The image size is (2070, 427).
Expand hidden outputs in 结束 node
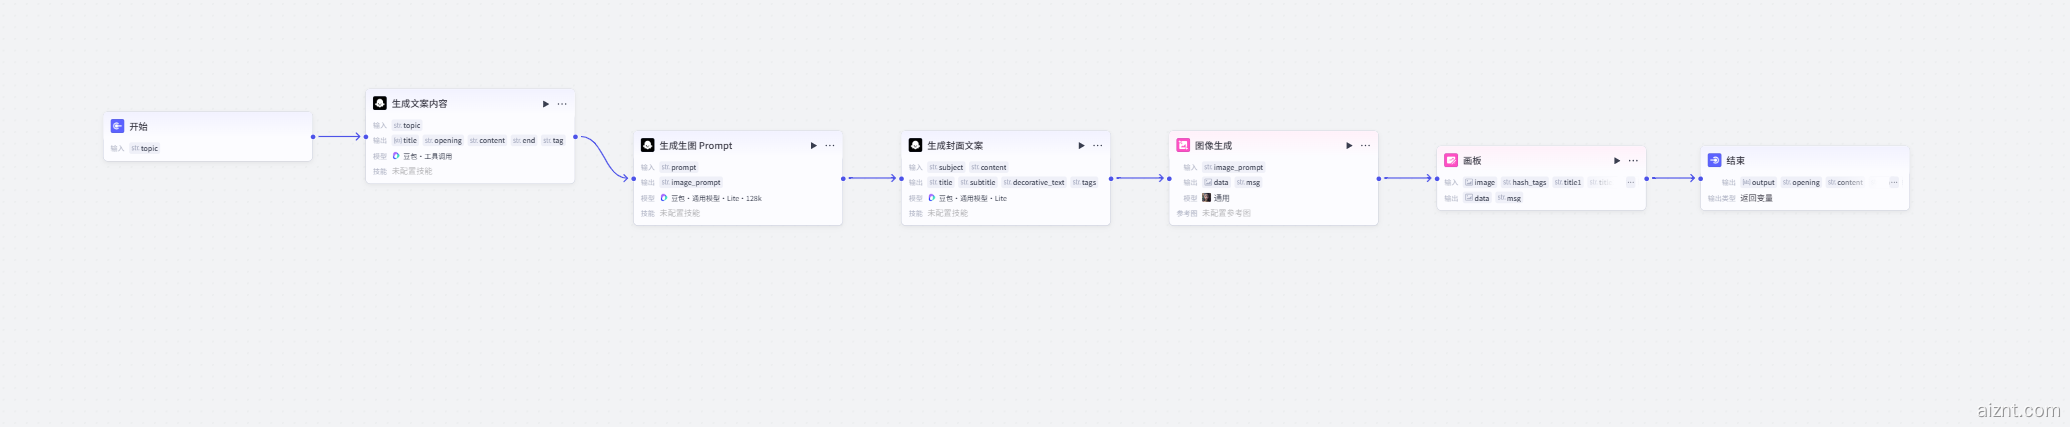coord(1893,182)
